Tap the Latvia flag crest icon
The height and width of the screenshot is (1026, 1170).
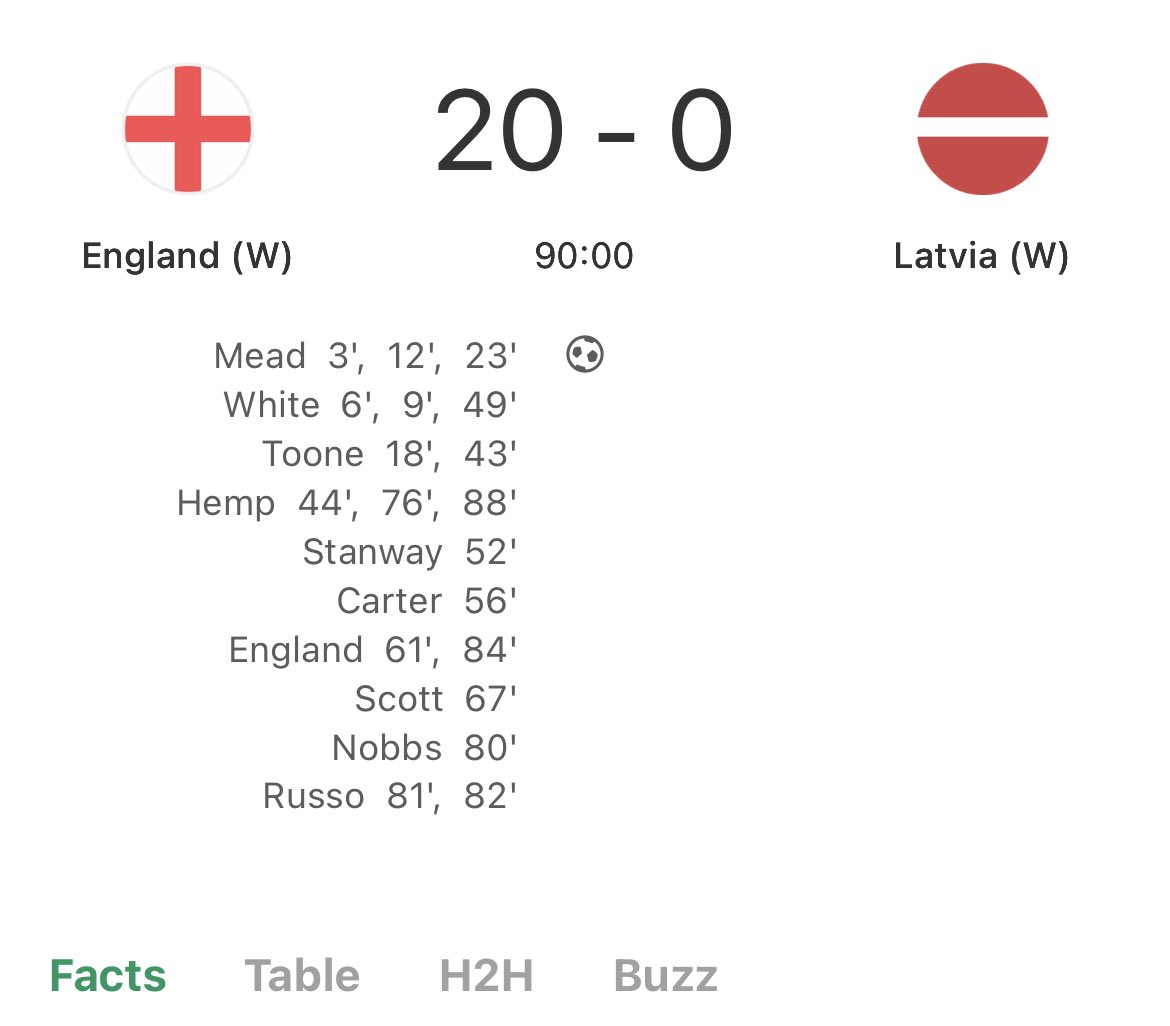tap(982, 129)
